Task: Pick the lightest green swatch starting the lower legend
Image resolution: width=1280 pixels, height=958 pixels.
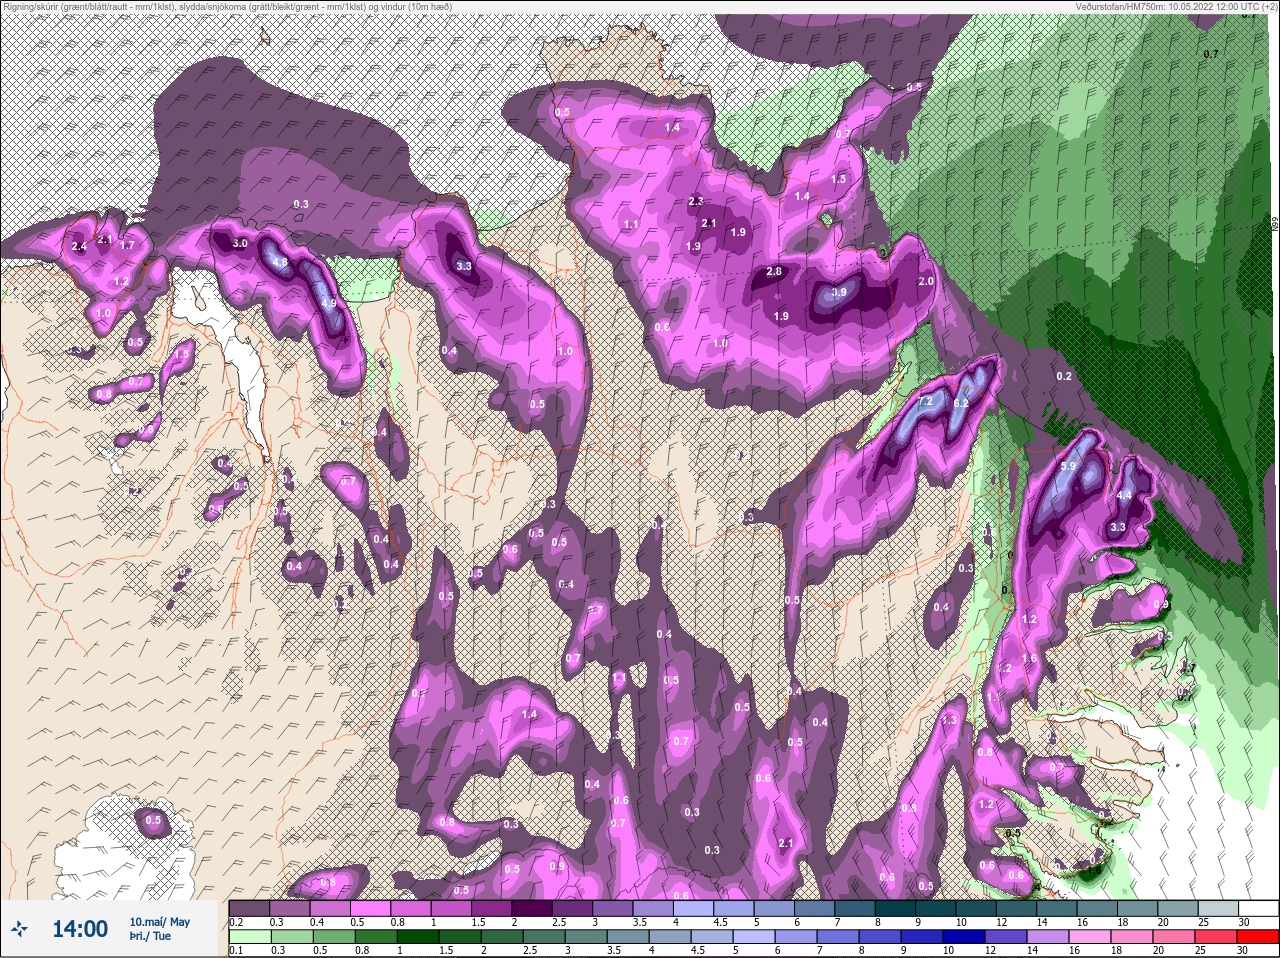Action: pos(249,937)
